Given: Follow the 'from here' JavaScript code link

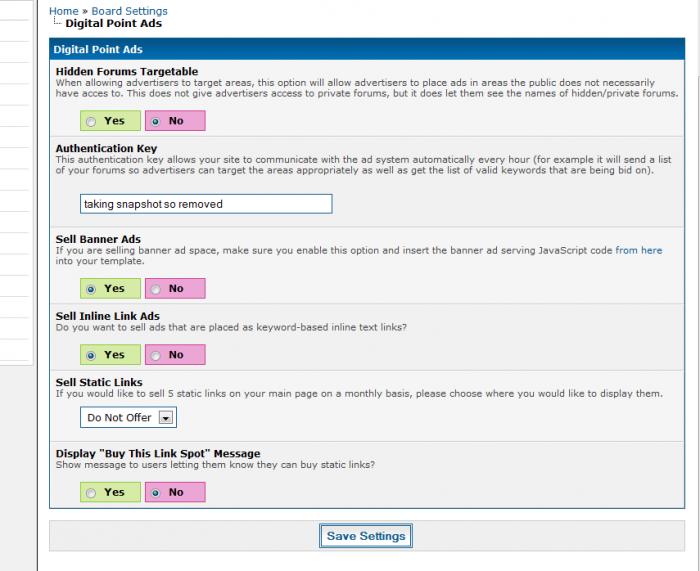Looking at the screenshot, I should pyautogui.click(x=638, y=250).
